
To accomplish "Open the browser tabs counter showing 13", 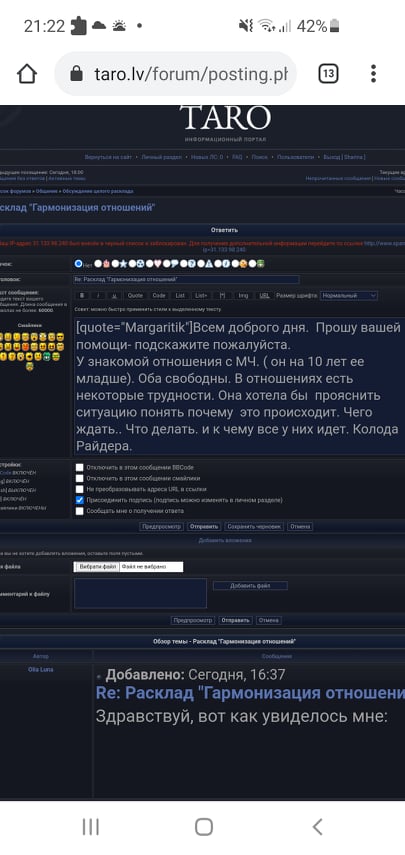I will (328, 74).
